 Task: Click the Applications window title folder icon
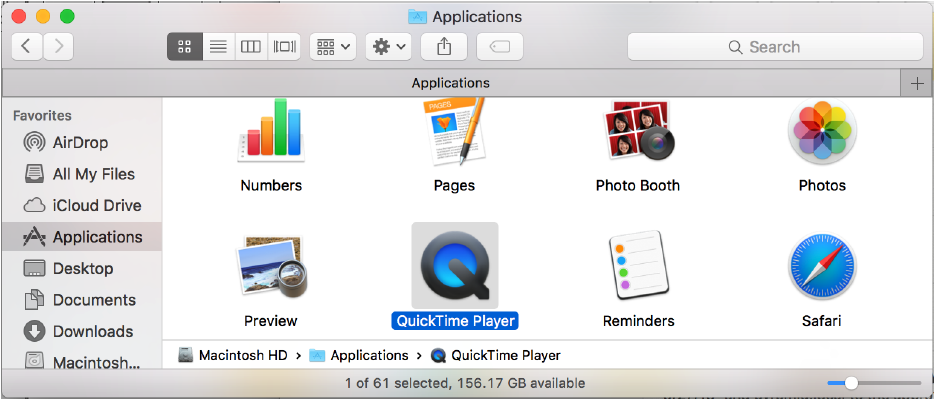tap(418, 17)
